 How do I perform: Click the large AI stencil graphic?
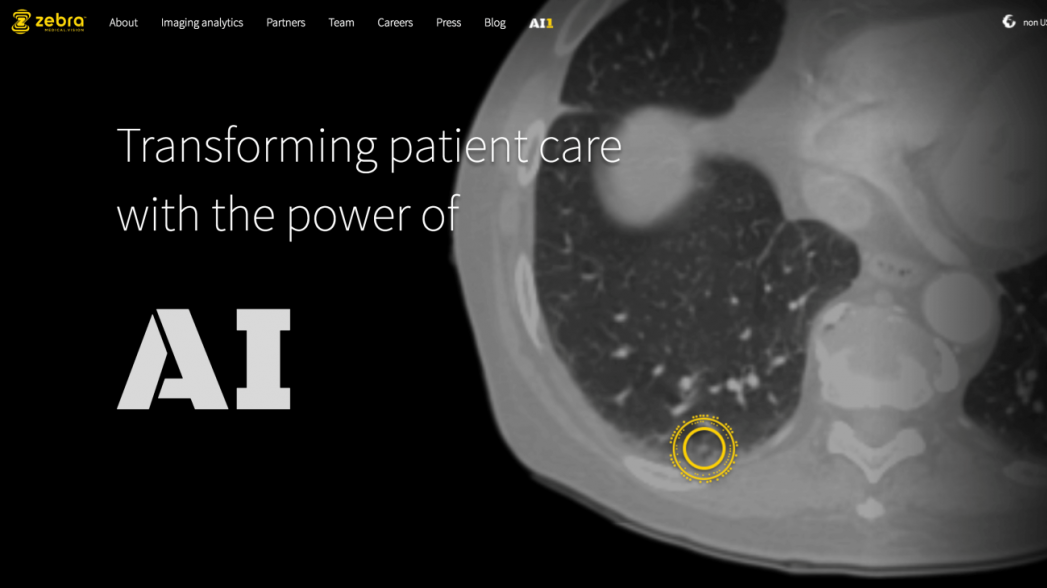click(x=204, y=359)
